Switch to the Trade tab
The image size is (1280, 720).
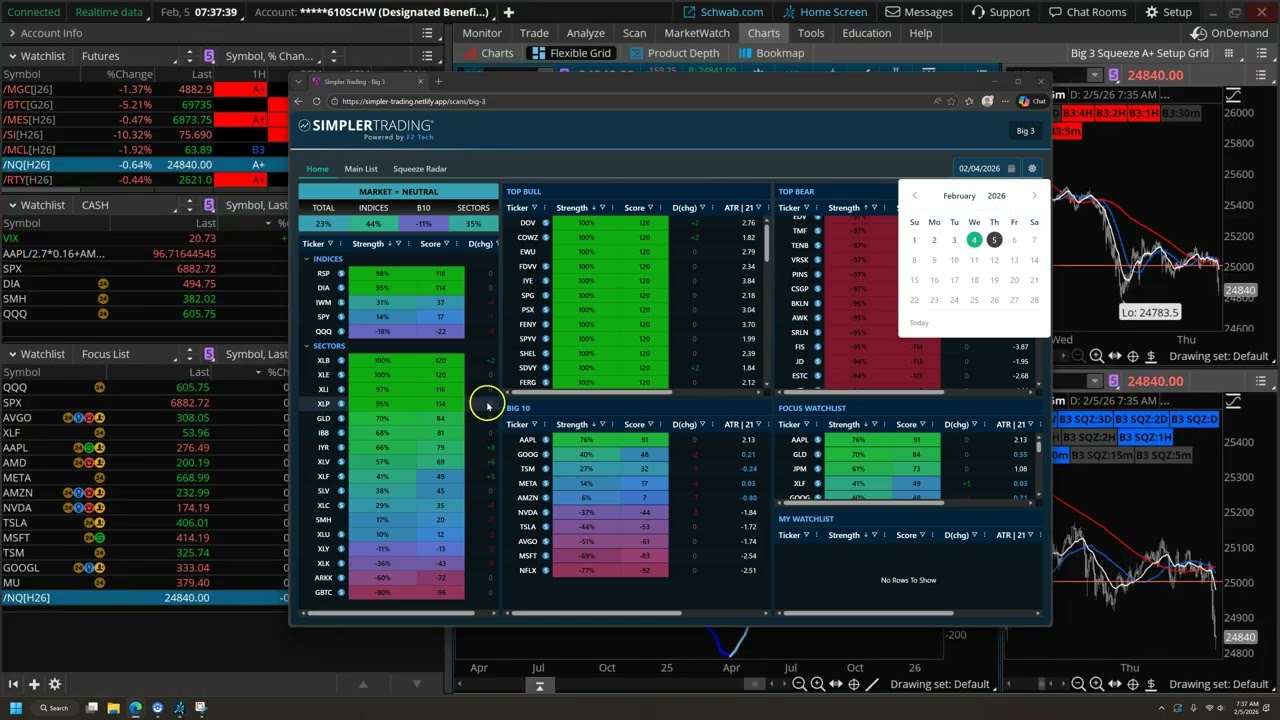[534, 33]
